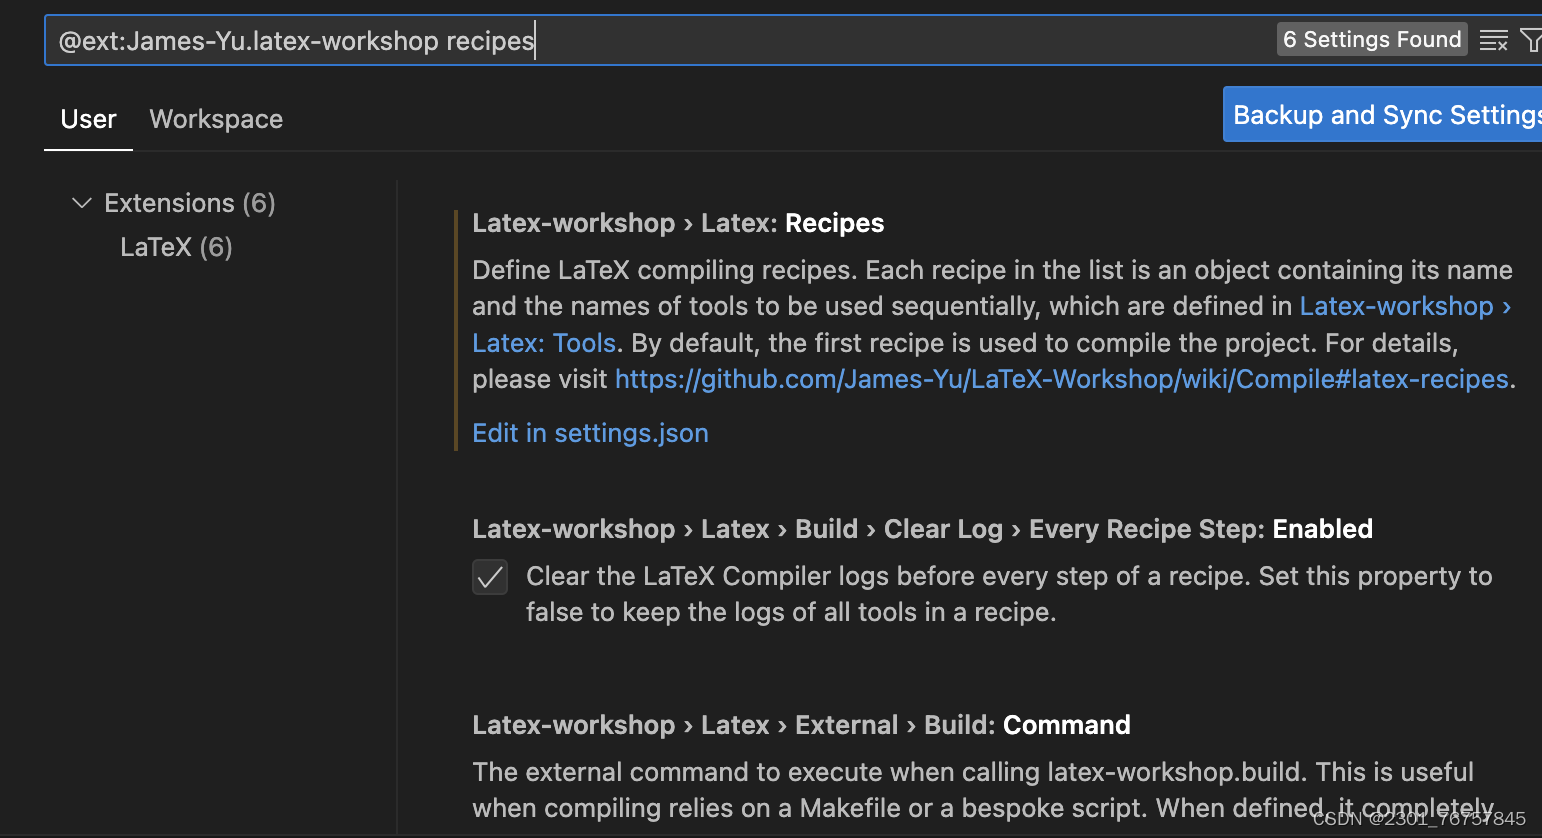This screenshot has height=838, width=1542.
Task: Collapse the Extensions (6) tree group
Action: pyautogui.click(x=82, y=203)
